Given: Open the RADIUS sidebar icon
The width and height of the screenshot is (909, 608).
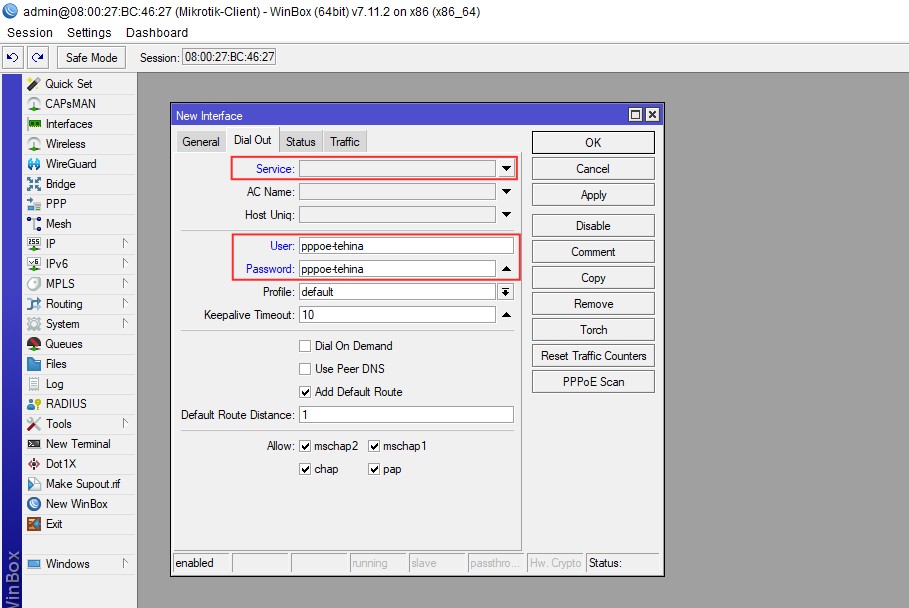Looking at the screenshot, I should pos(34,404).
